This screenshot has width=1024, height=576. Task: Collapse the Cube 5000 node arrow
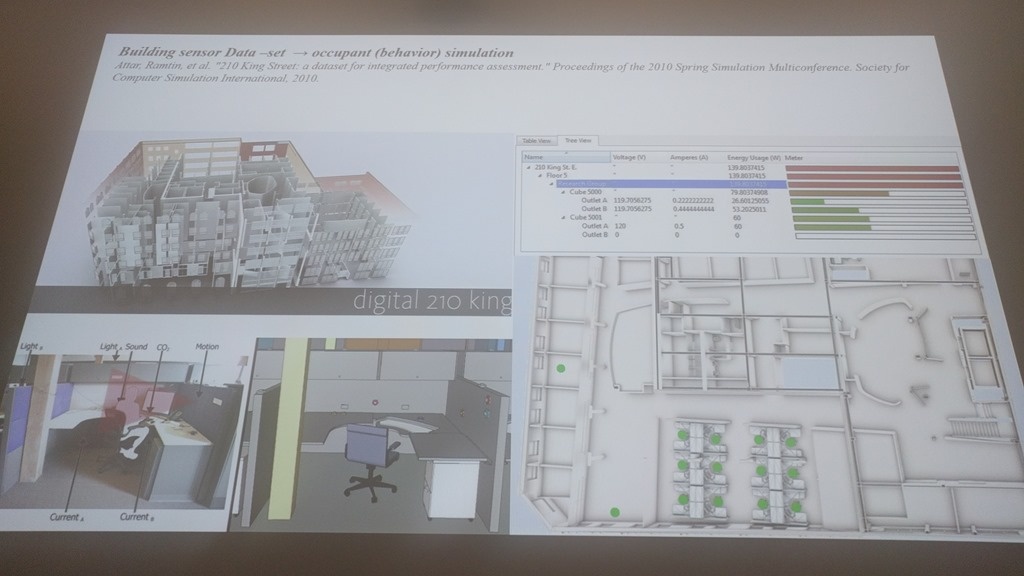(x=561, y=192)
